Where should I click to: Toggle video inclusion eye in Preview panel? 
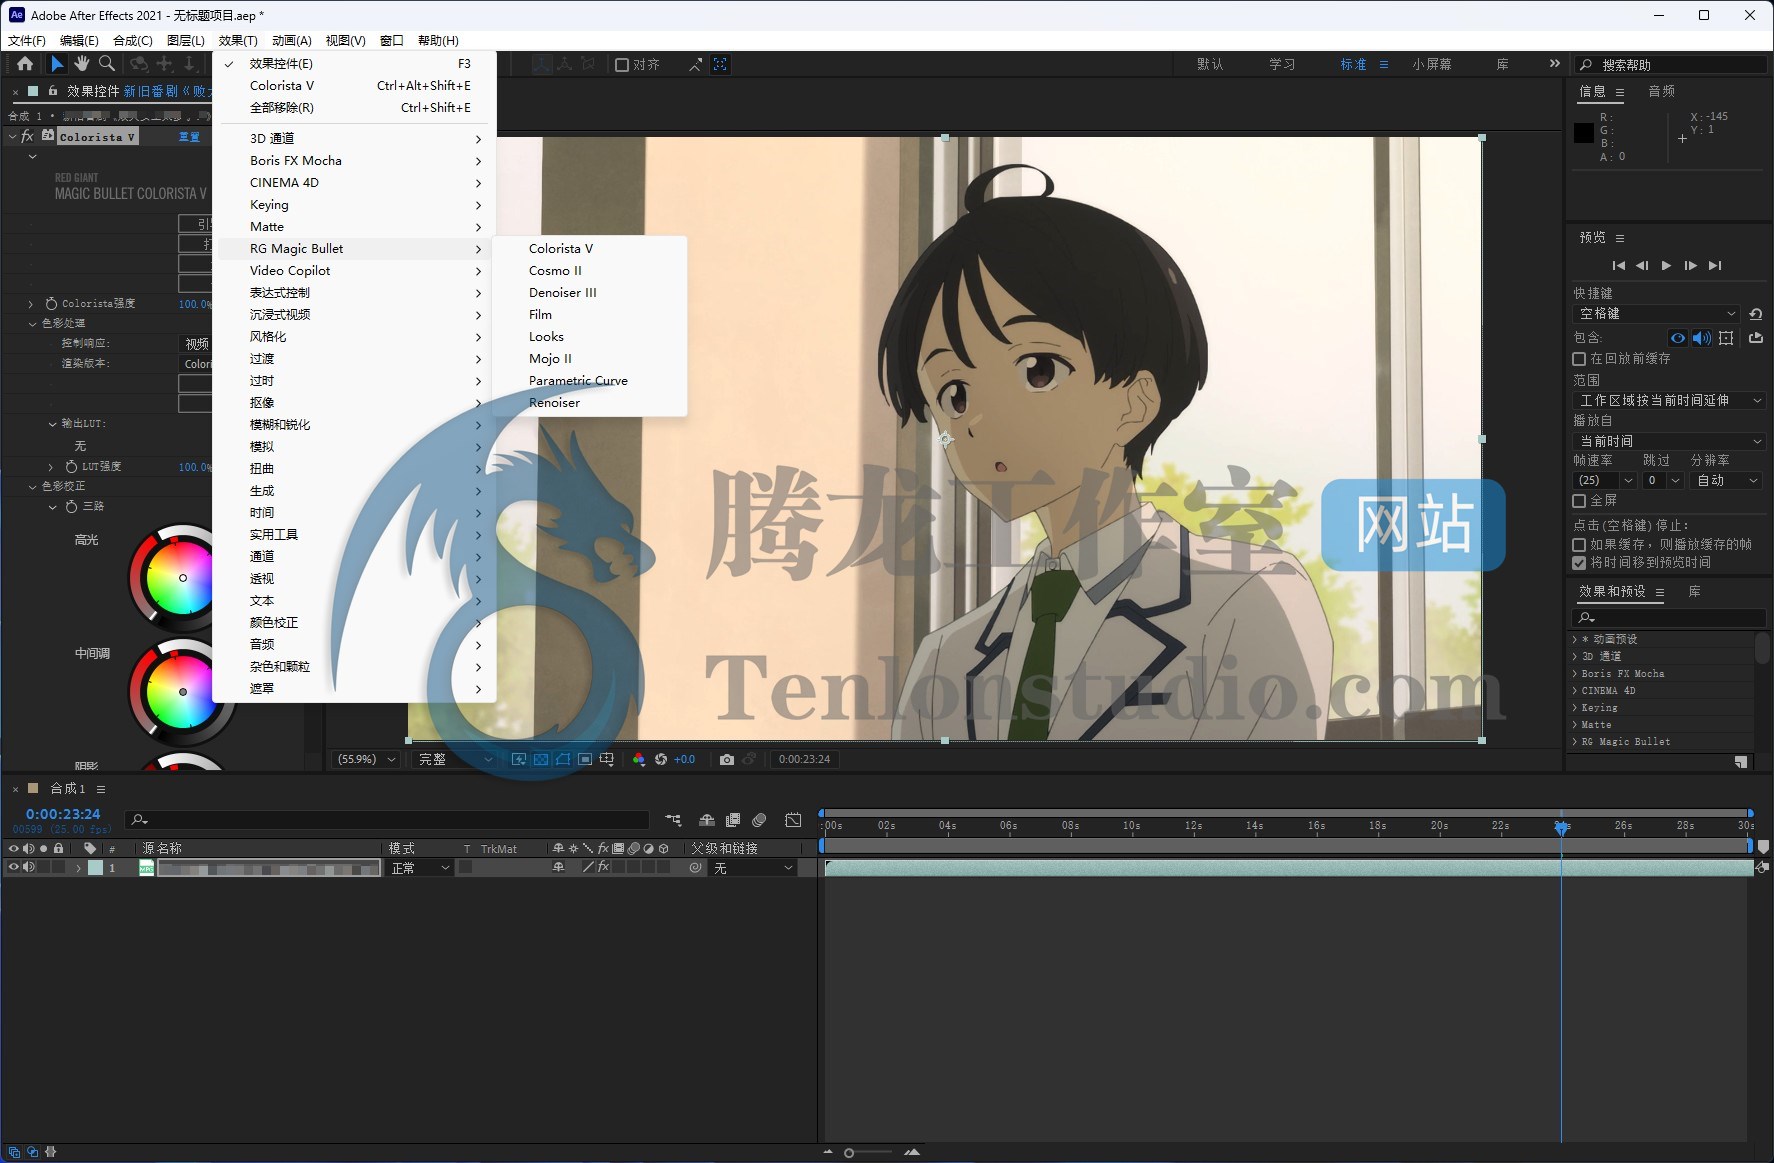(x=1678, y=338)
